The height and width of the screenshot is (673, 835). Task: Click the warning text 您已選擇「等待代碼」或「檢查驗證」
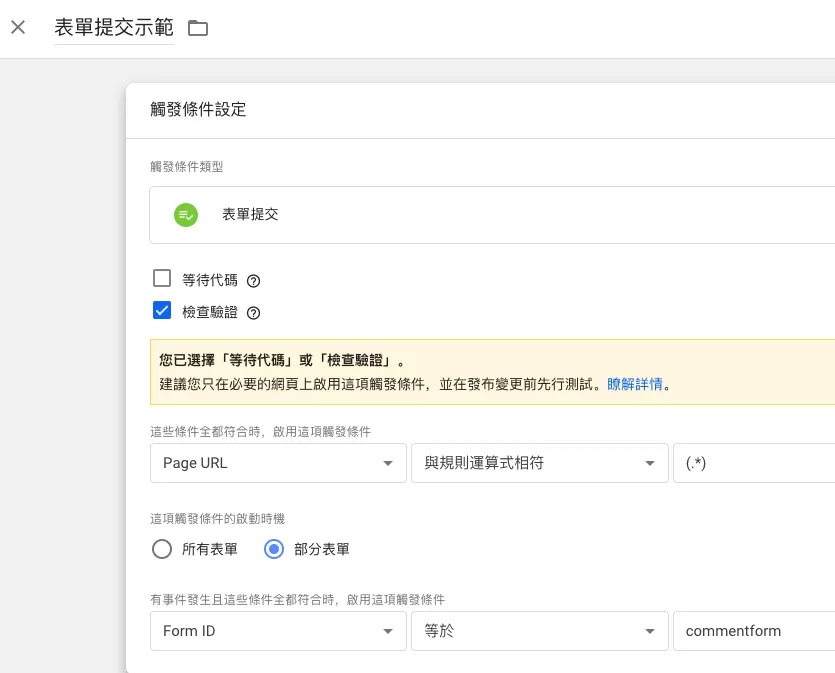point(281,360)
